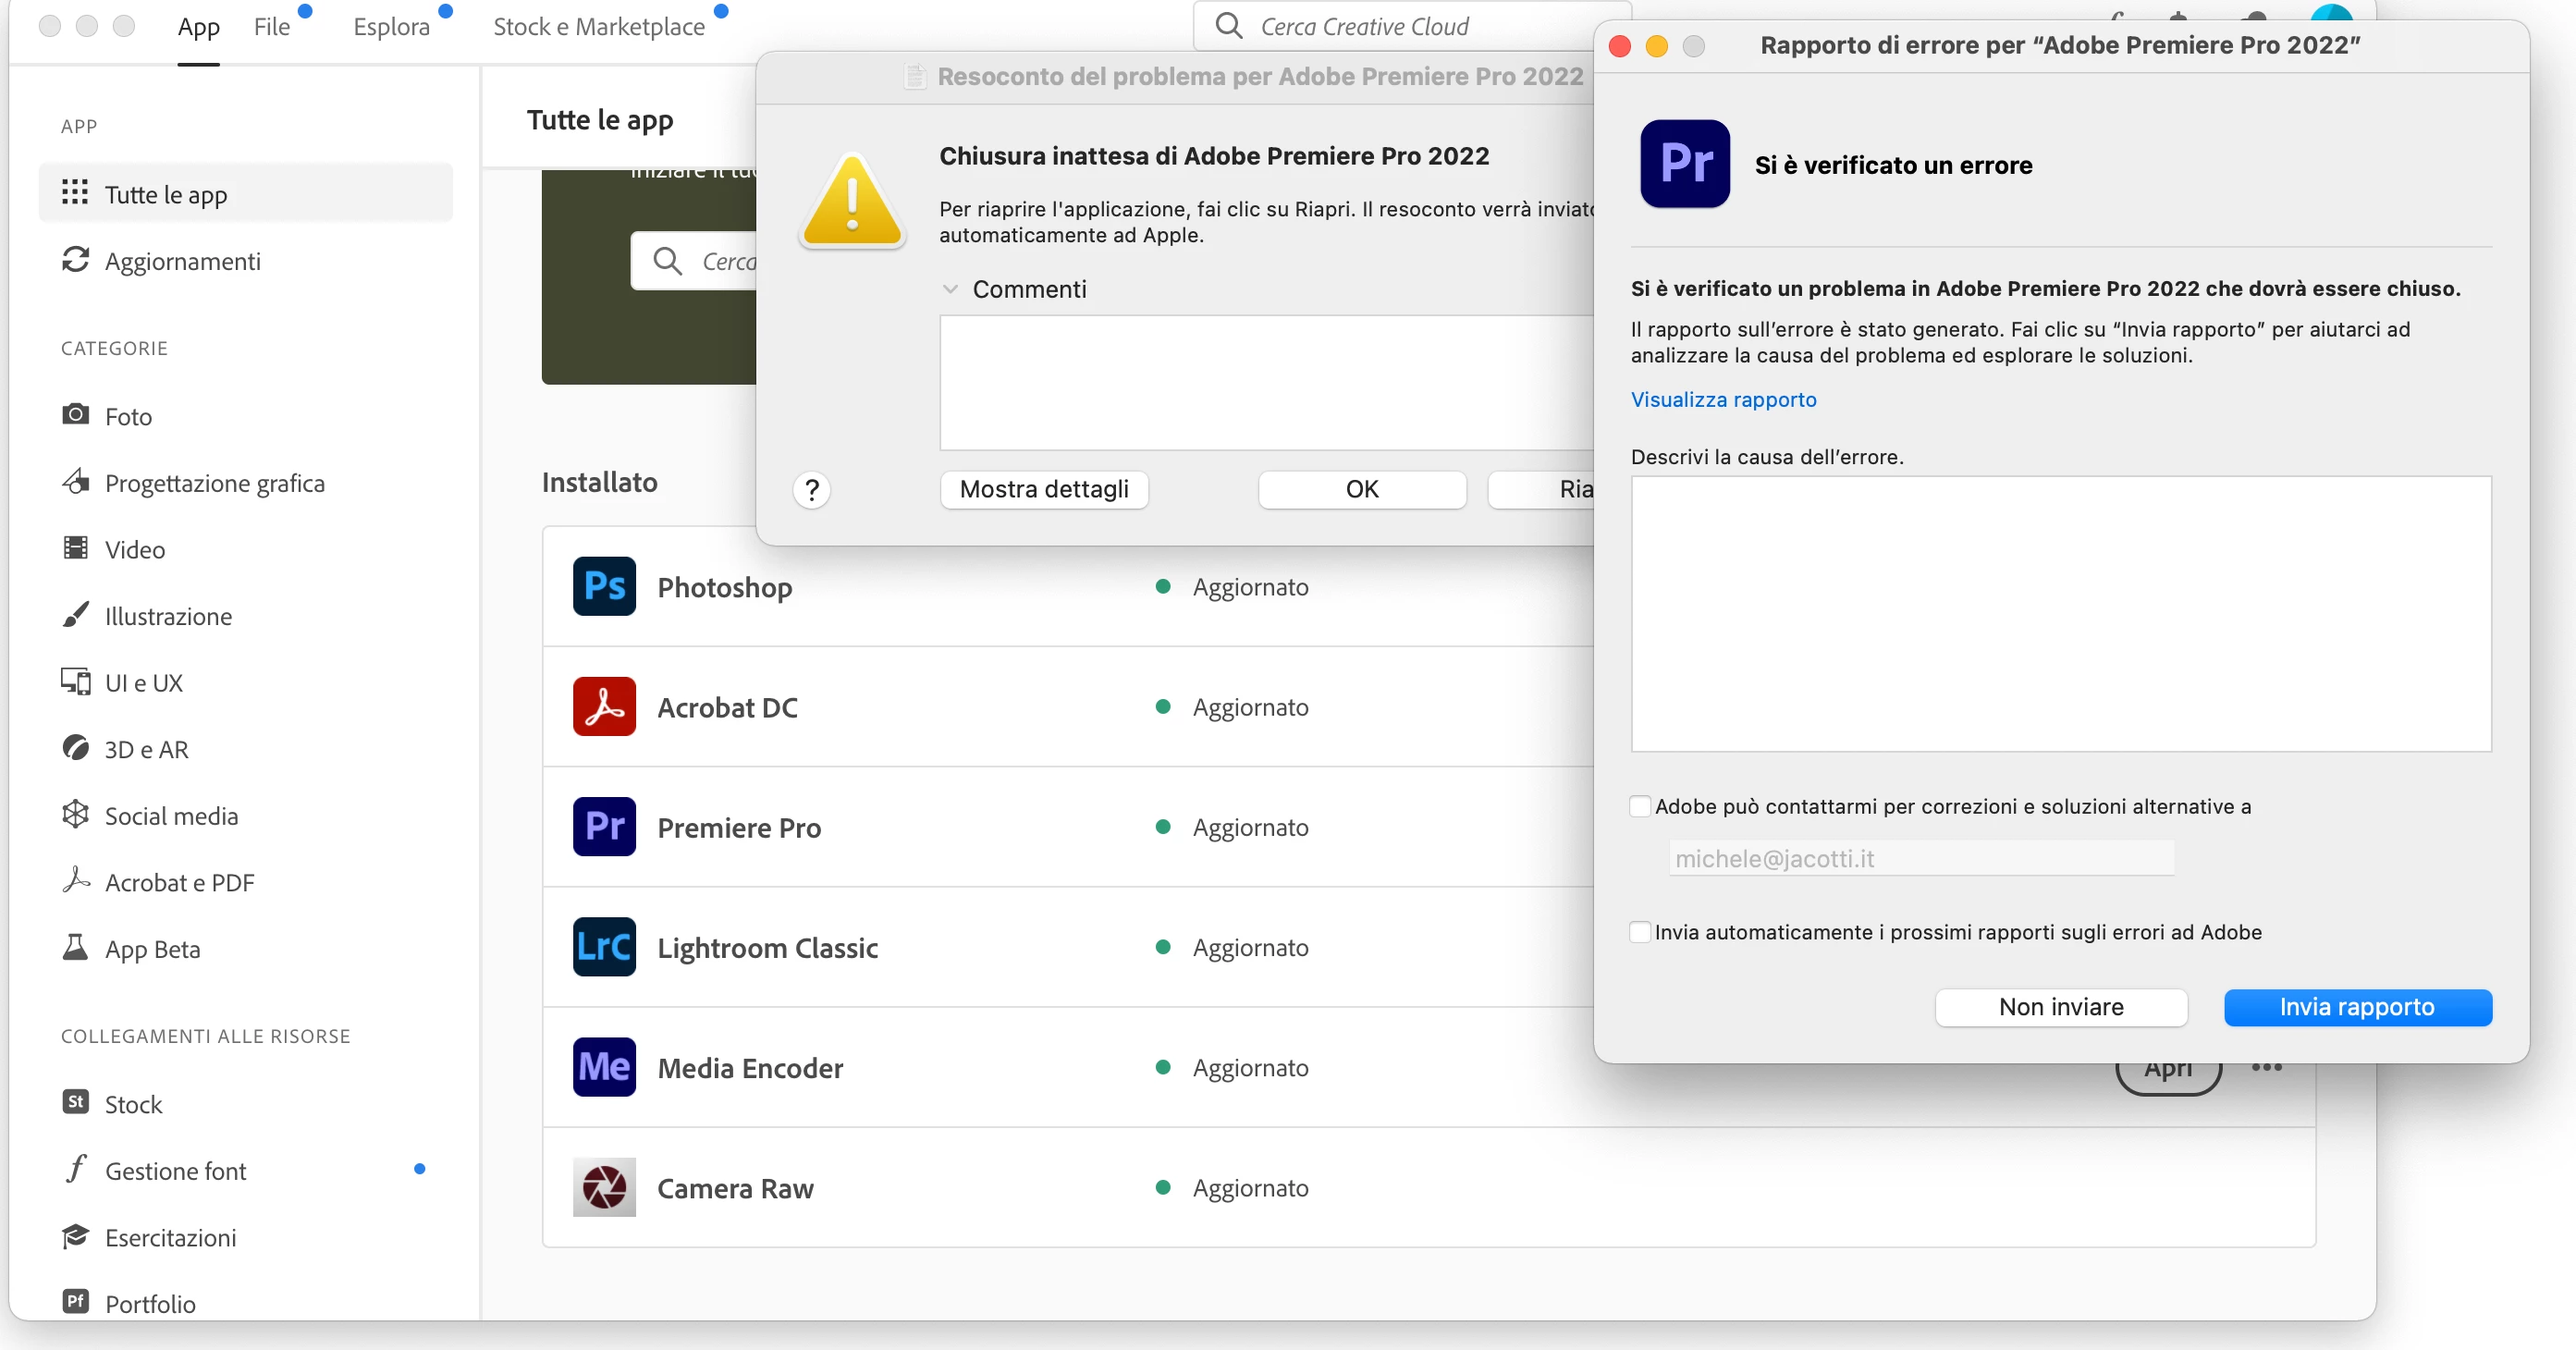
Task: Open more options for Media Encoder
Action: 2266,1067
